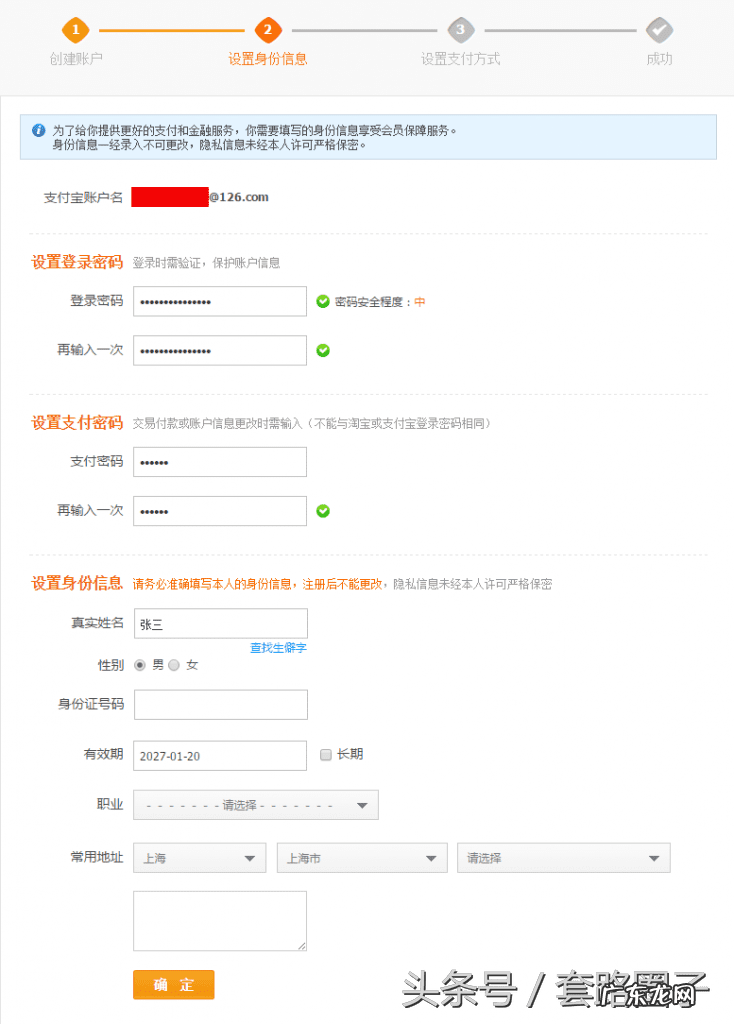Click the 查找生僻字 link

point(277,647)
